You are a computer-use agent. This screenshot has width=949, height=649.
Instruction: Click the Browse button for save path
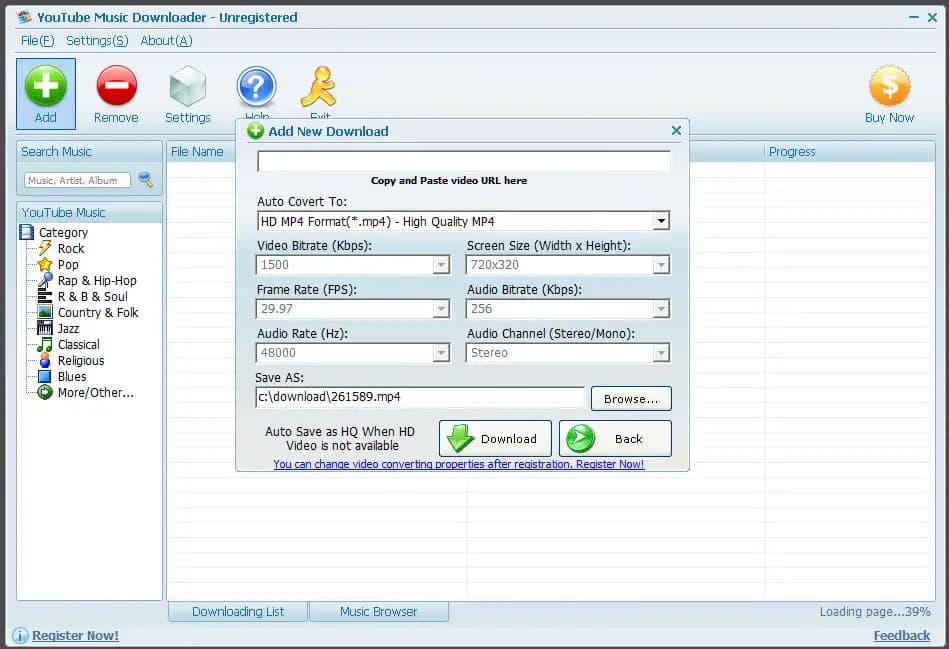tap(631, 399)
